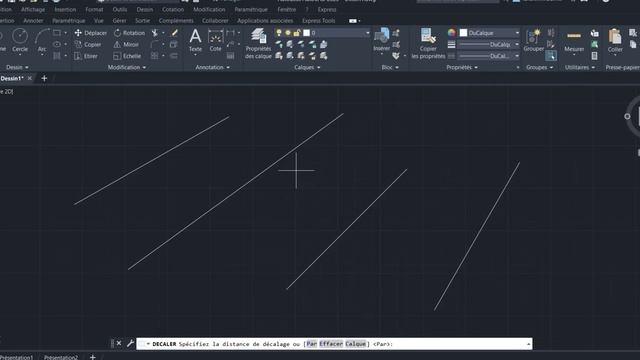Select the Cercle drawing tool

(20, 40)
